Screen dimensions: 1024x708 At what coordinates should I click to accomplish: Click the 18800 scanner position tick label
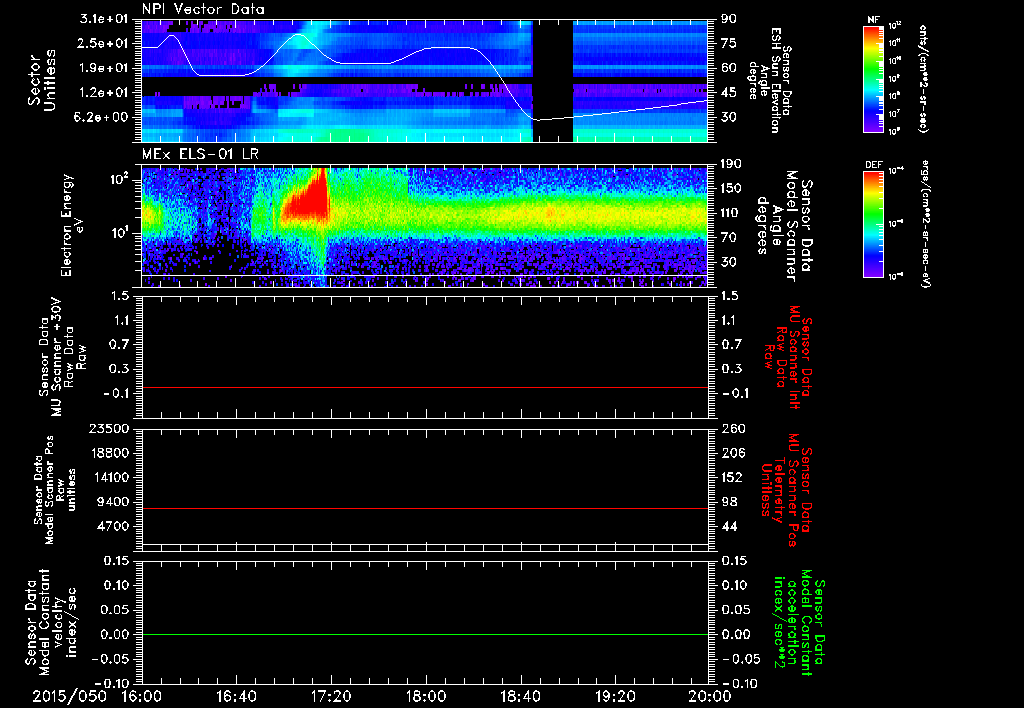[109, 453]
